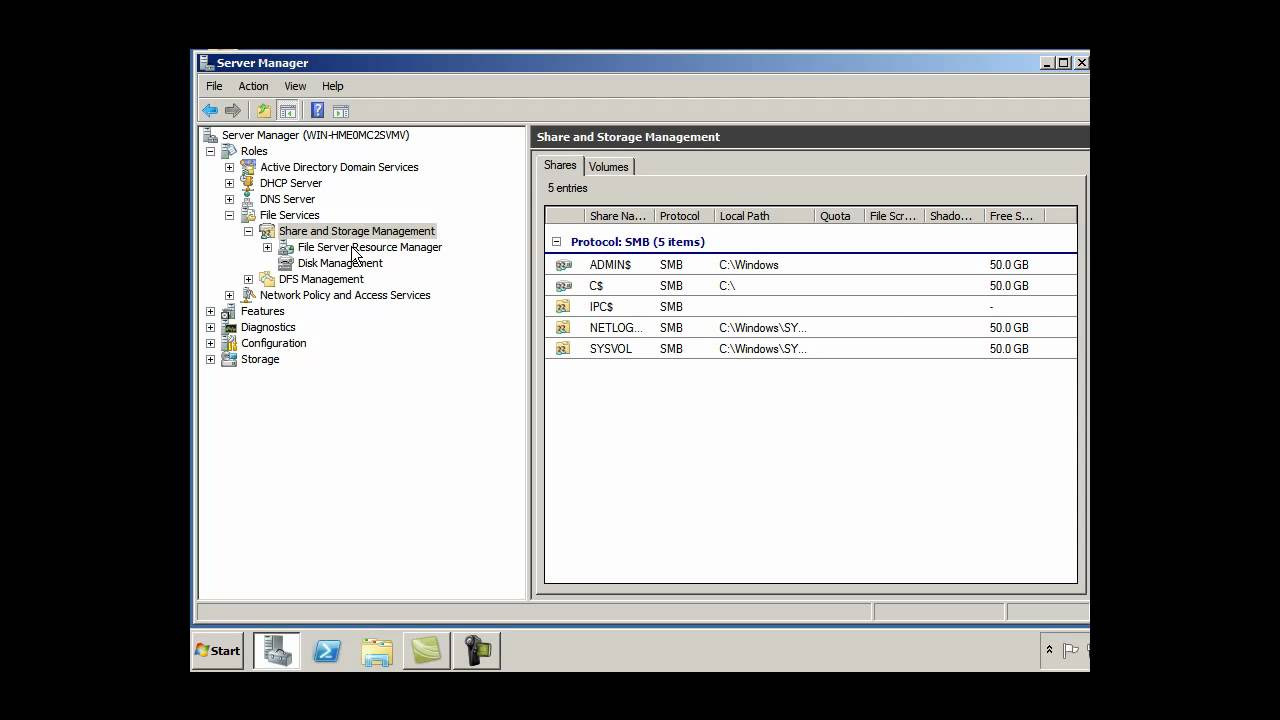Click the ADMIN$ share icon

[563, 265]
